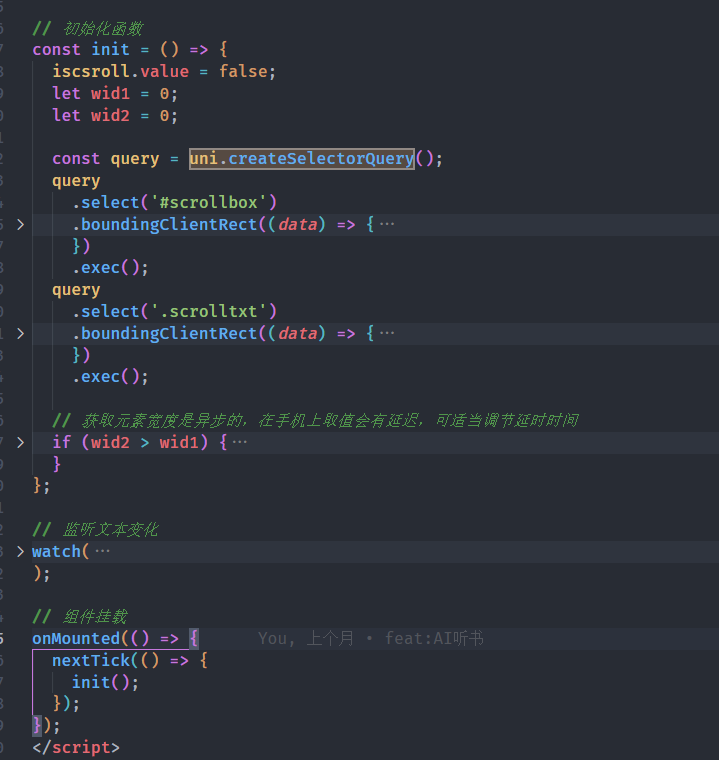This screenshot has height=760, width=719.
Task: Click the fold ellipsis on the '.scrolltxt' boundingClientRect line
Action: pos(386,333)
